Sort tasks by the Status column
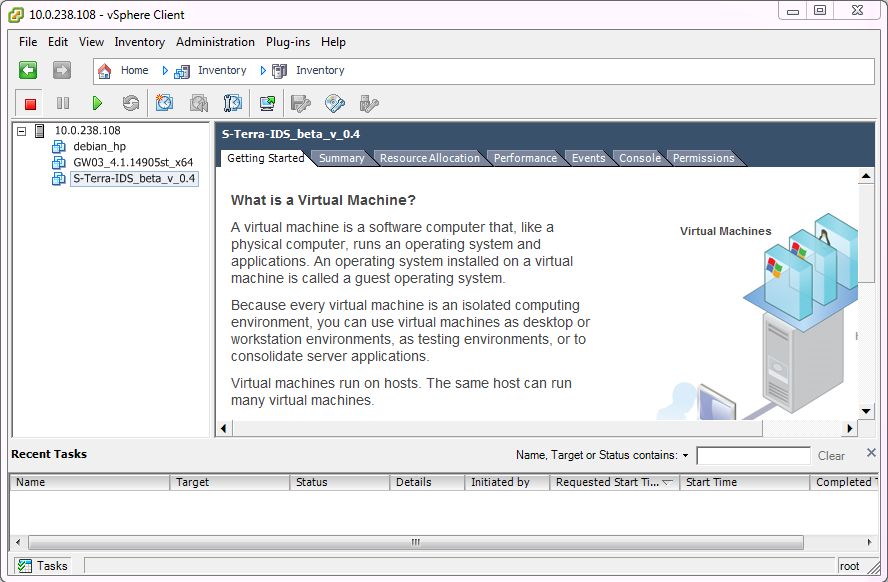This screenshot has width=888, height=582. (x=340, y=482)
